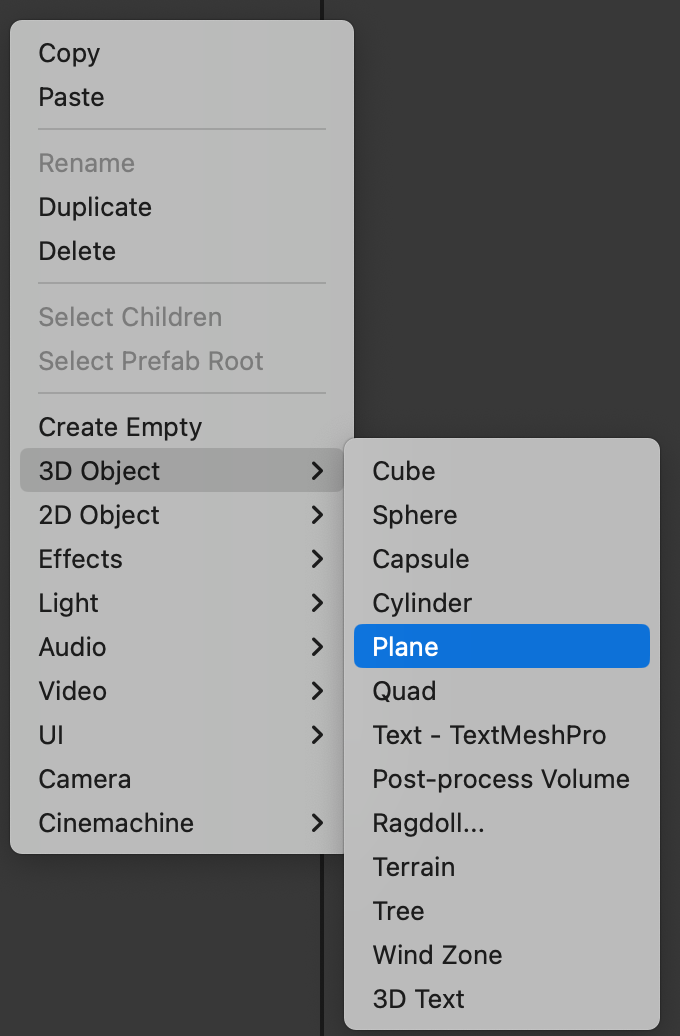The width and height of the screenshot is (680, 1036).
Task: Choose Cube in the 3D Object submenu
Action: 502,470
